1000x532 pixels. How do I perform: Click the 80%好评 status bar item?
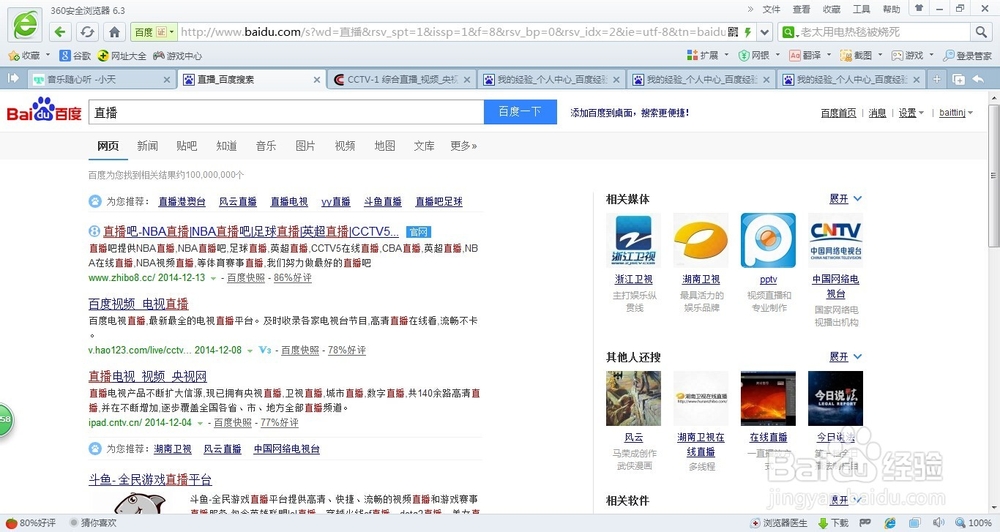point(31,523)
